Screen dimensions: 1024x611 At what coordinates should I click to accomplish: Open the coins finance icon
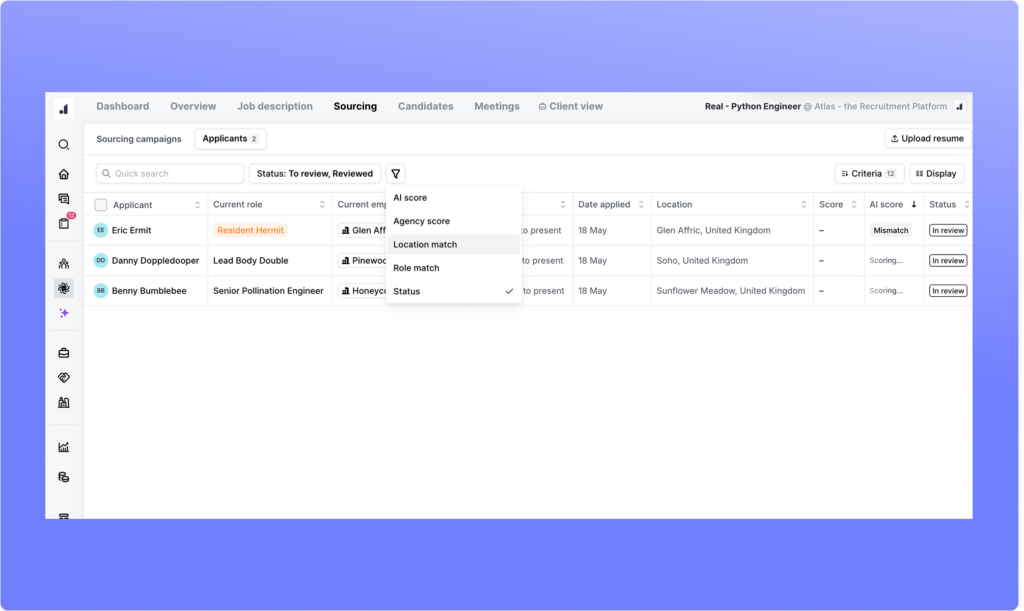[x=63, y=477]
